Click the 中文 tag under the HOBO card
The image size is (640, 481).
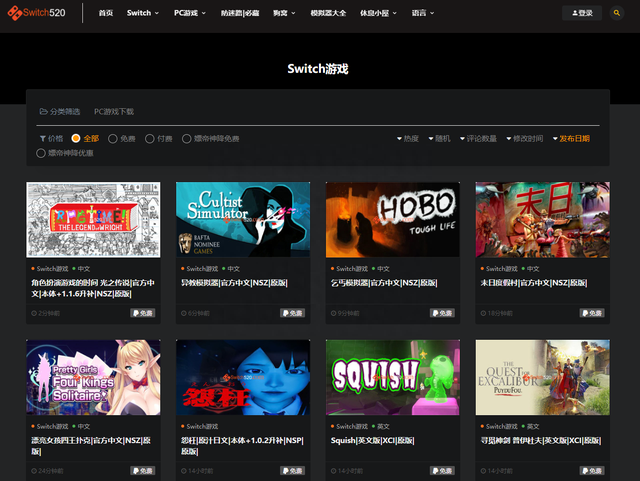click(383, 269)
